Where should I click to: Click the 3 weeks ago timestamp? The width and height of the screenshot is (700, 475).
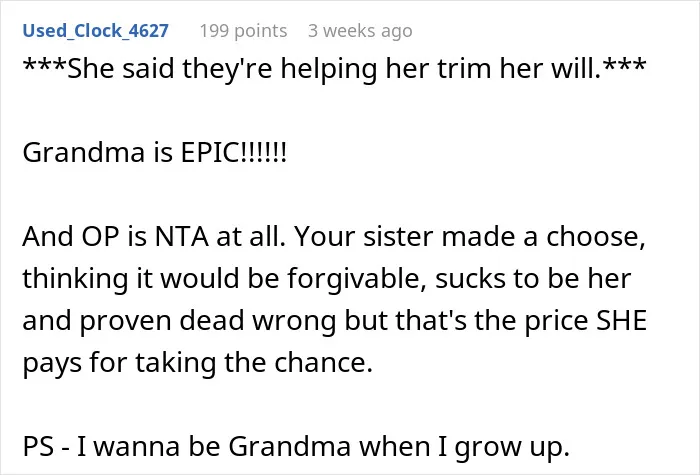tap(360, 31)
